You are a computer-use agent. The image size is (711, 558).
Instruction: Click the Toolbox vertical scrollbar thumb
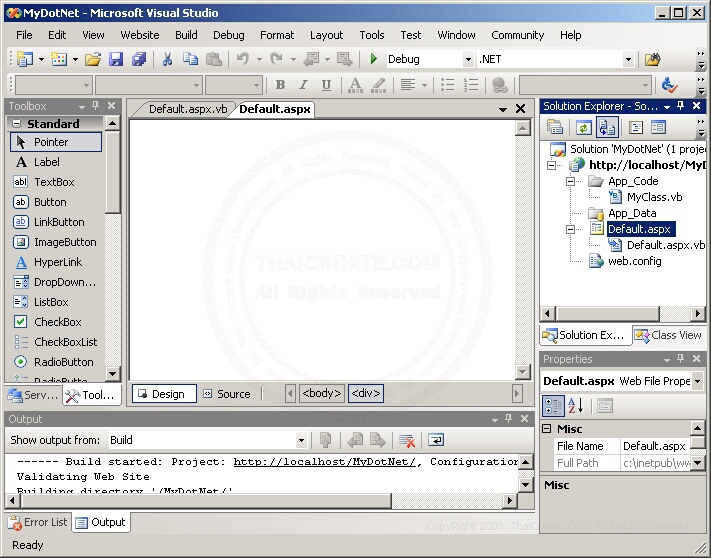[112, 171]
